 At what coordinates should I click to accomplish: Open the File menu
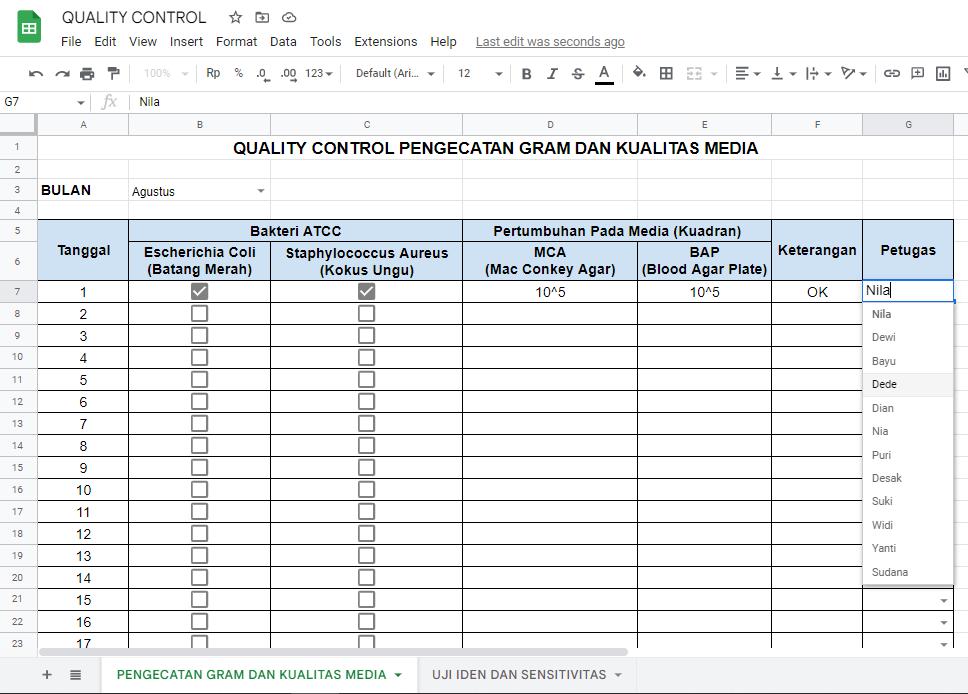(x=71, y=41)
